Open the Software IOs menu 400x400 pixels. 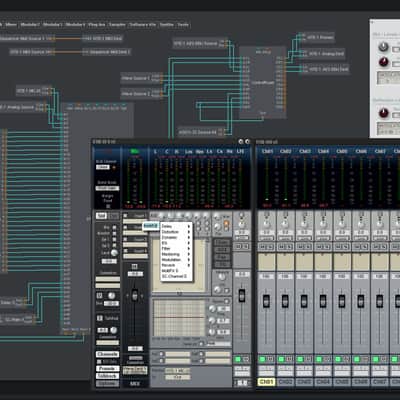coord(142,25)
